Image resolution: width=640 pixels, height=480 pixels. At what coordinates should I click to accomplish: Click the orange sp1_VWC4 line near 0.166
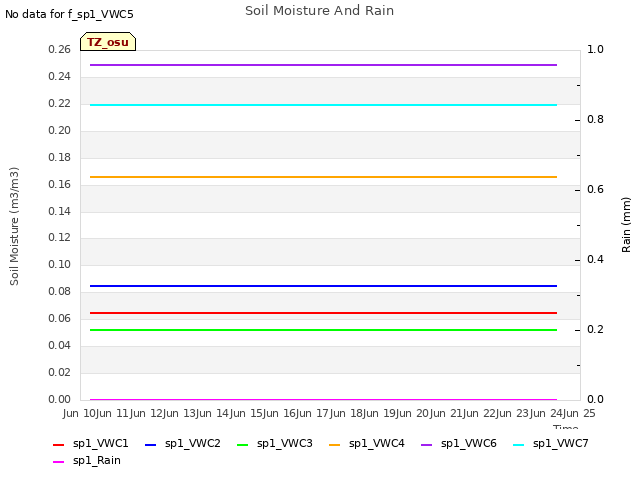pyautogui.click(x=323, y=177)
